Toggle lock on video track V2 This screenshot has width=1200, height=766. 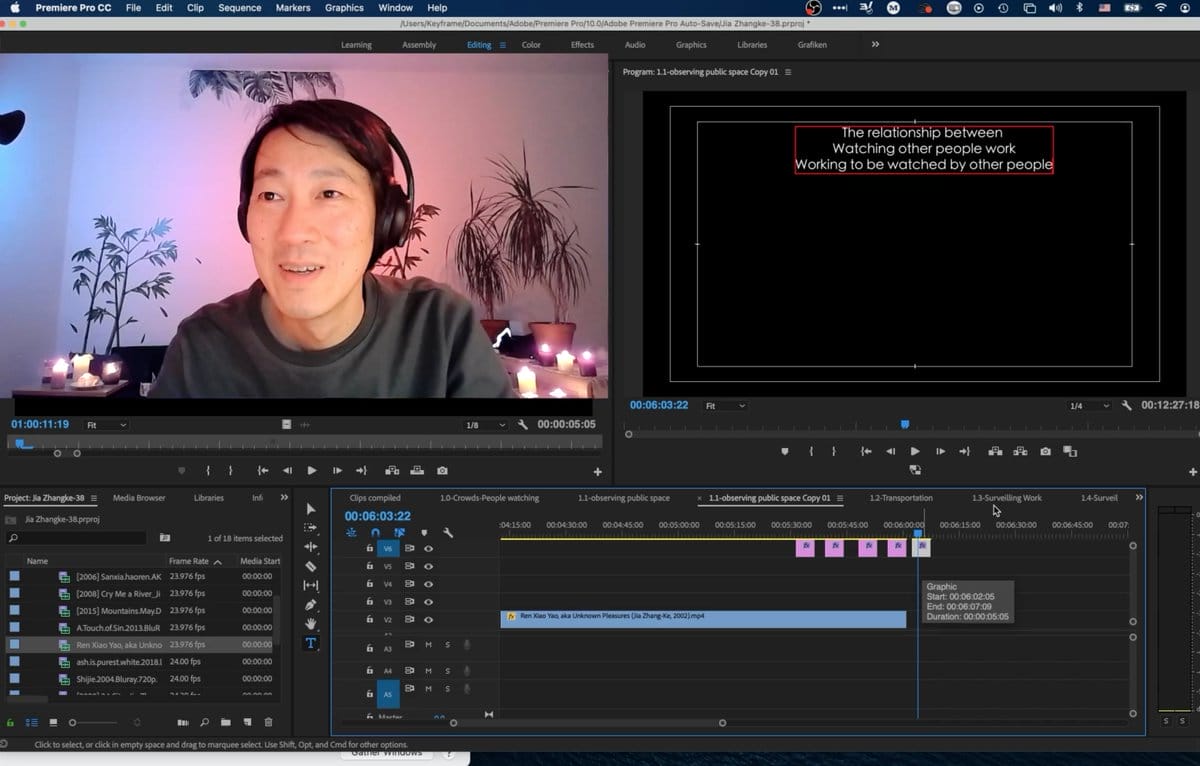(x=369, y=620)
